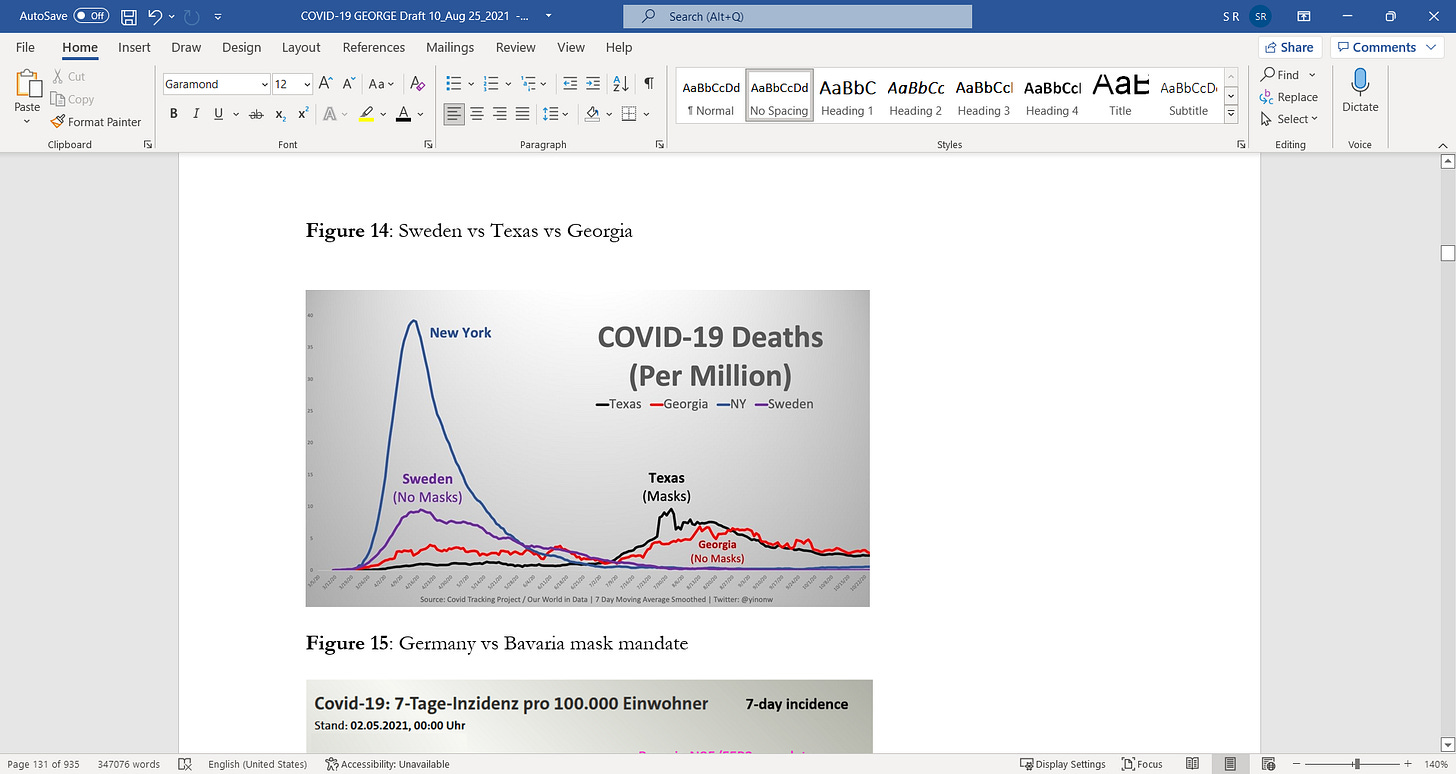Screen dimensions: 1456x774
Task: Toggle AutoSave switch on
Action: pyautogui.click(x=91, y=17)
